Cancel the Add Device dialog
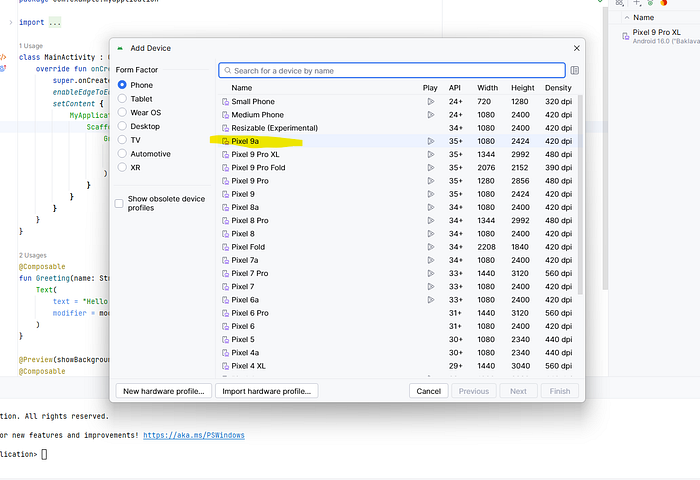 [429, 391]
